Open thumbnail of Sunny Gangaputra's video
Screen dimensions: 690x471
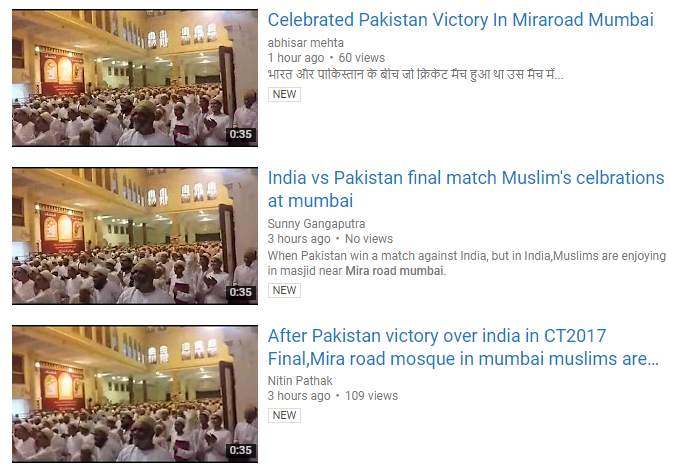135,236
